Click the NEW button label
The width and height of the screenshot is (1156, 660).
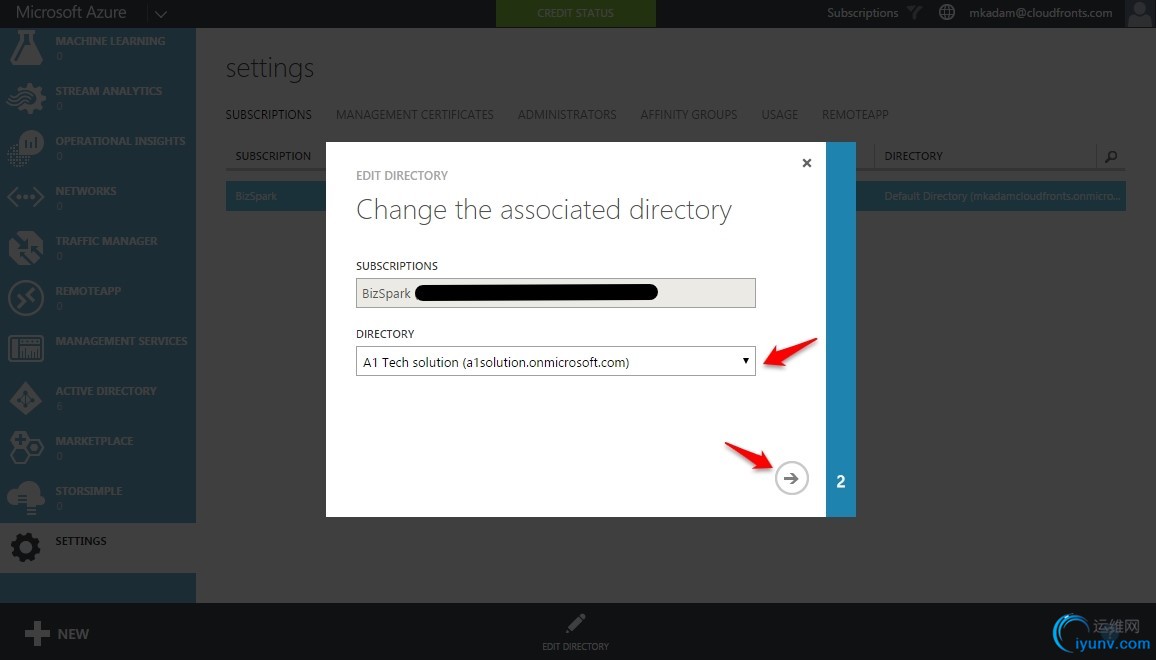click(73, 634)
